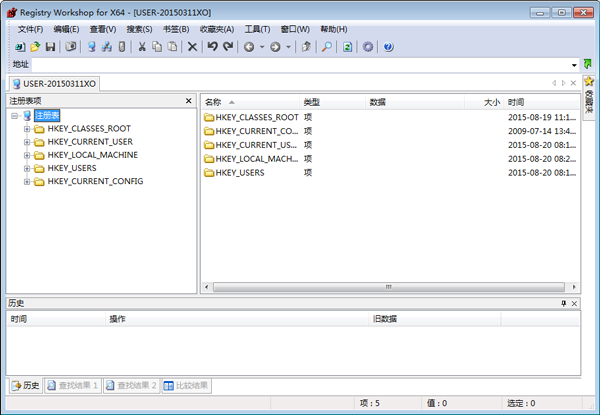Click the magnifier find icon

pos(326,47)
